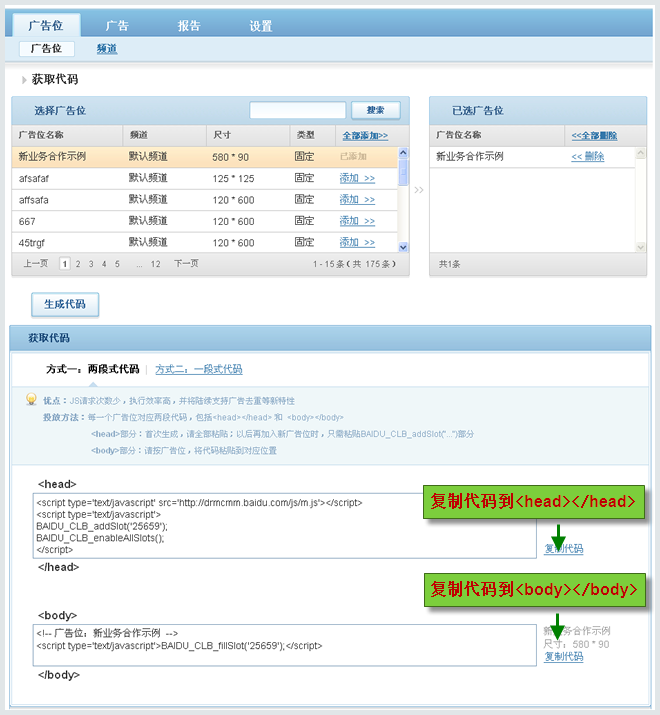Click <<全部删除 link
This screenshot has height=715, width=660.
(x=594, y=135)
